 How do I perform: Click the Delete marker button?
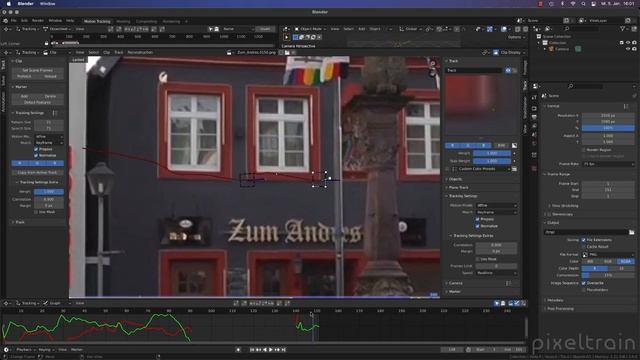pyautogui.click(x=51, y=96)
